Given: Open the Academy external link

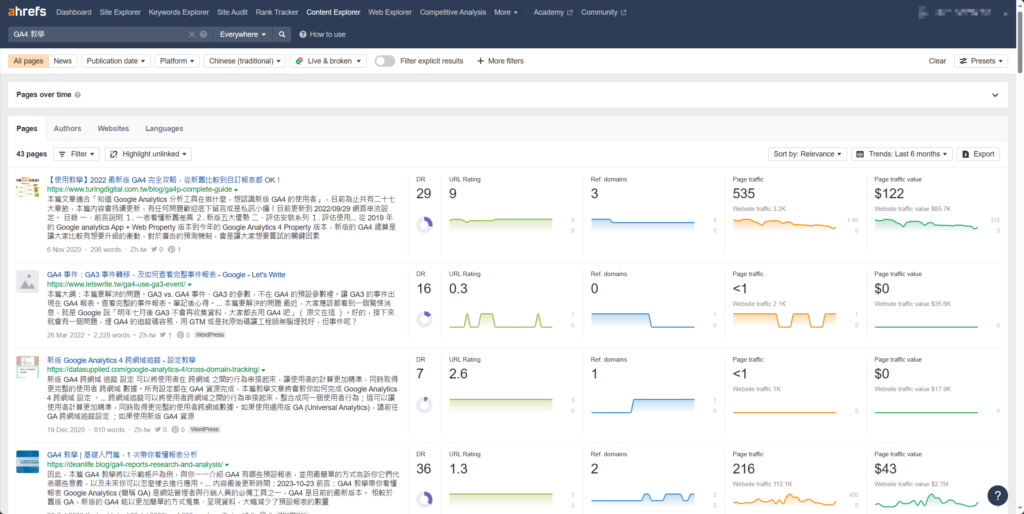Looking at the screenshot, I should point(552,12).
